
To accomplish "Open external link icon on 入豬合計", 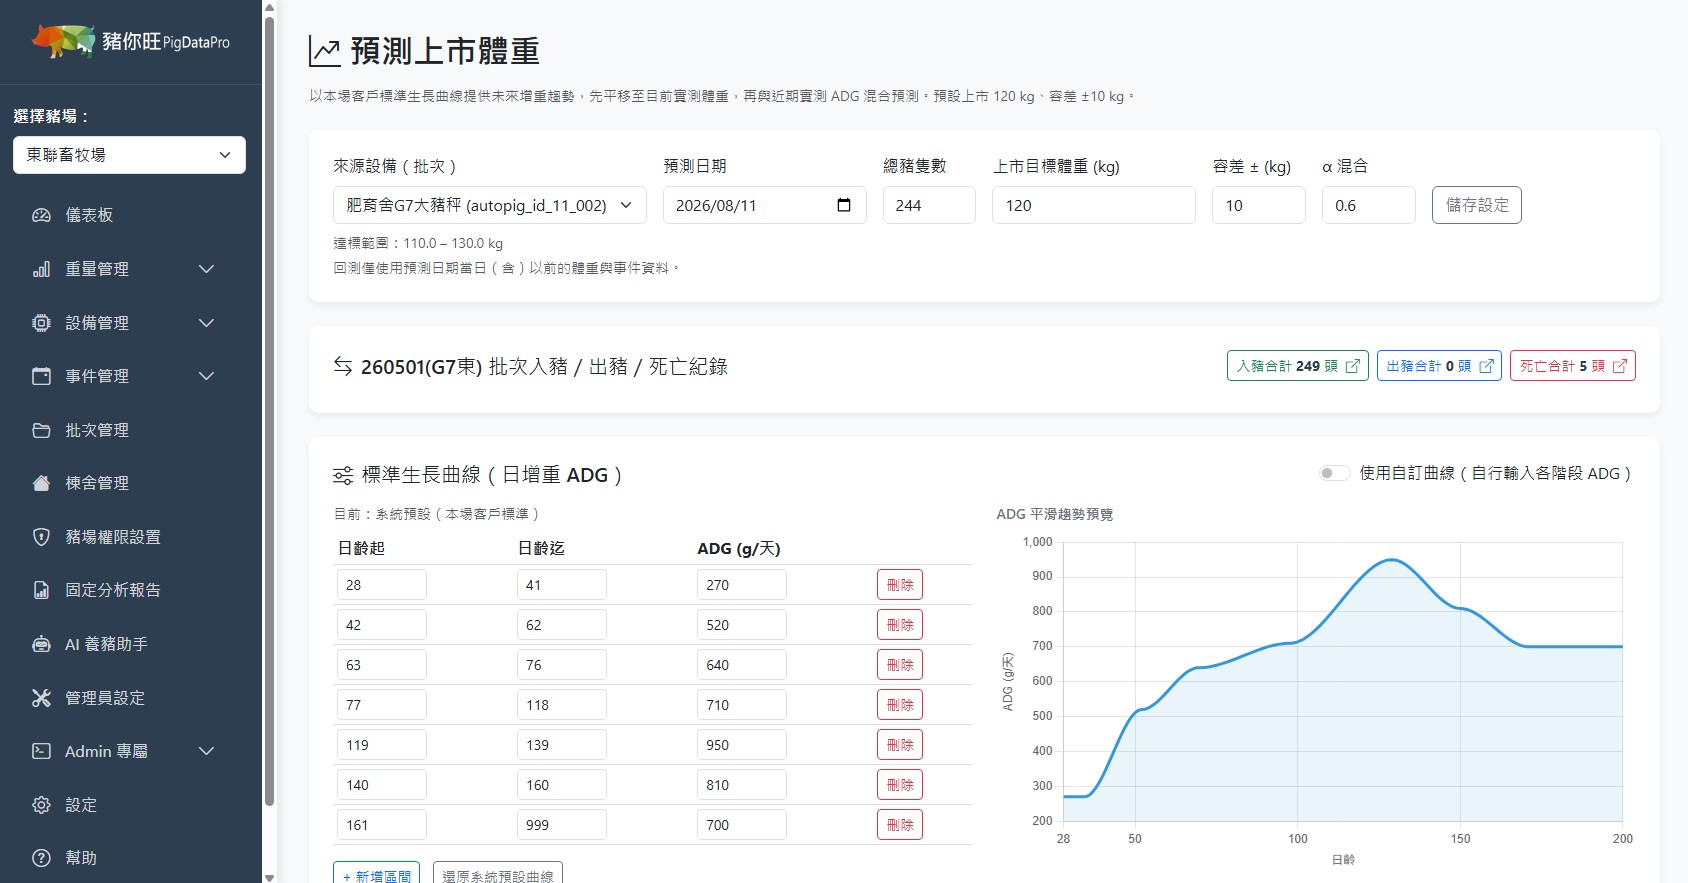I will 1353,366.
